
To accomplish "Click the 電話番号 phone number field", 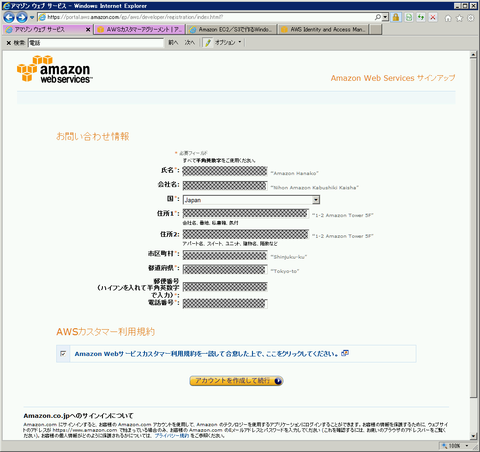I will tap(225, 303).
